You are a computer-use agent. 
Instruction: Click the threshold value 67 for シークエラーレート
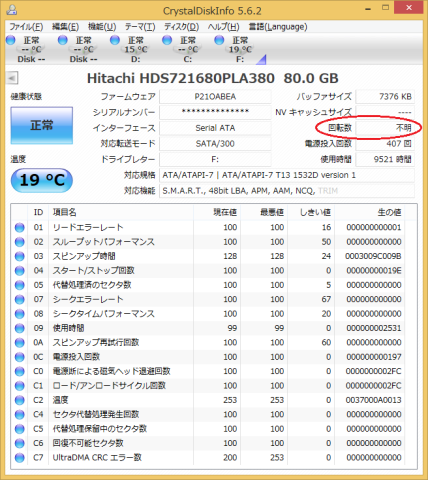(326, 299)
